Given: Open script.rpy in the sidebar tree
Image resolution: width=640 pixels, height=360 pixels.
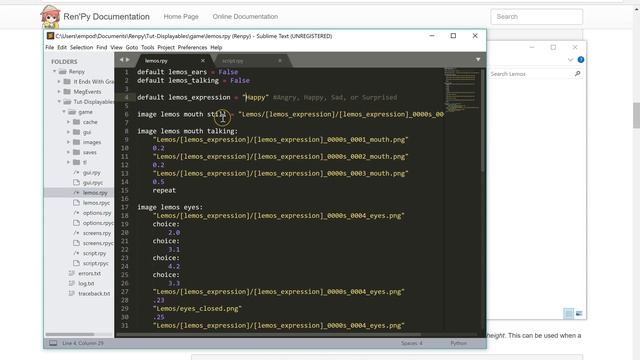Looking at the screenshot, I should click(94, 253).
